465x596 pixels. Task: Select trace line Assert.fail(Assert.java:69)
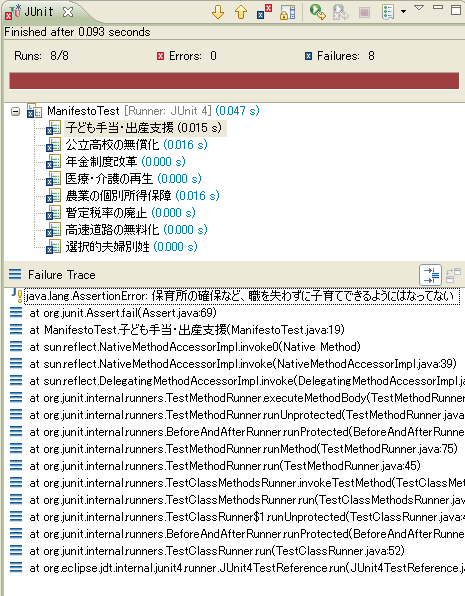(x=123, y=313)
